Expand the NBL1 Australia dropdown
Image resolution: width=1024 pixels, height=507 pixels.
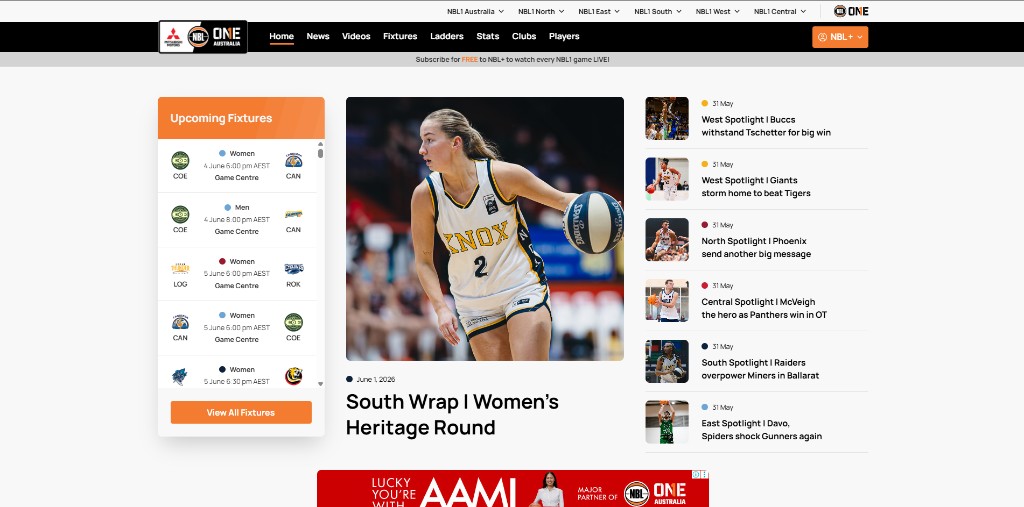[475, 11]
